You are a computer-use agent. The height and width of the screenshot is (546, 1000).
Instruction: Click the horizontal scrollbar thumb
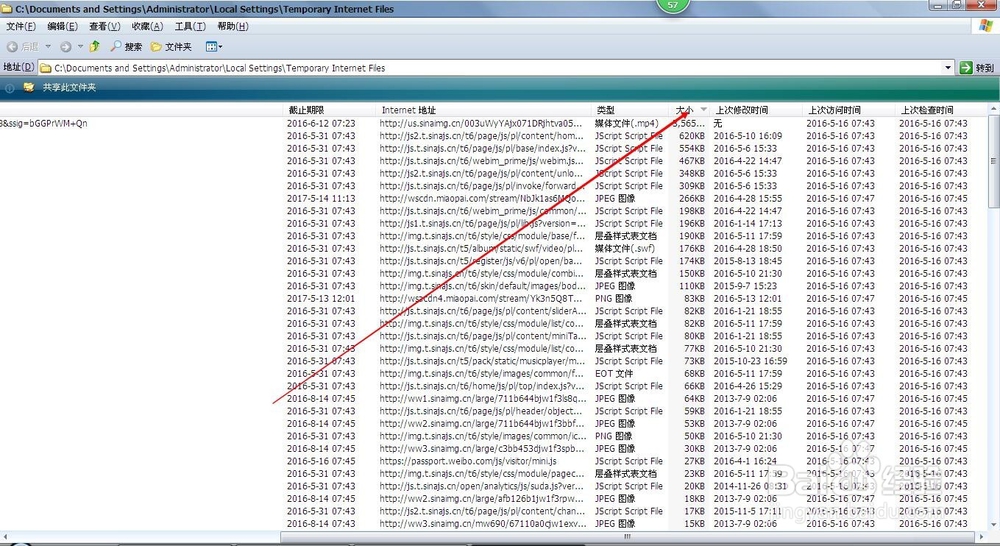tap(627, 537)
